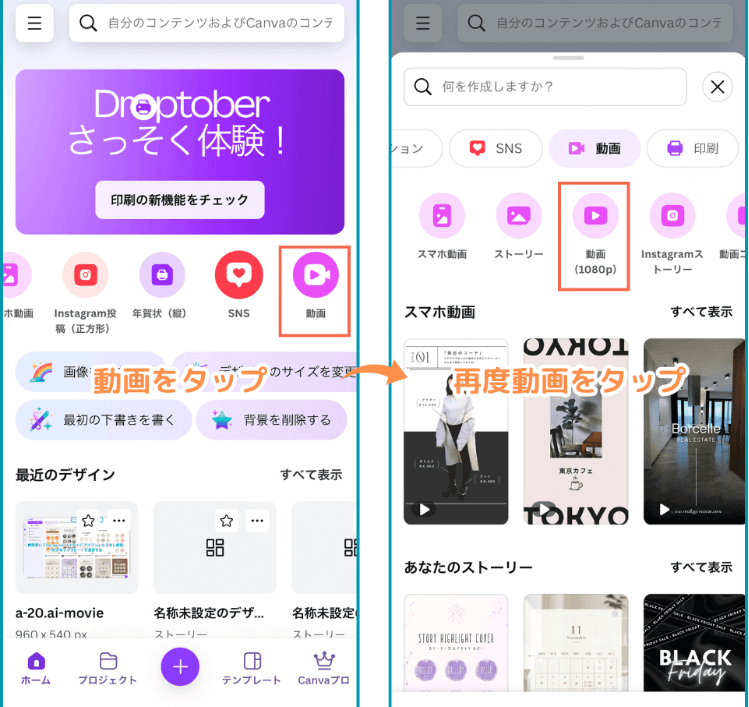Select the 動画 category chip
749x707 pixels.
point(595,149)
